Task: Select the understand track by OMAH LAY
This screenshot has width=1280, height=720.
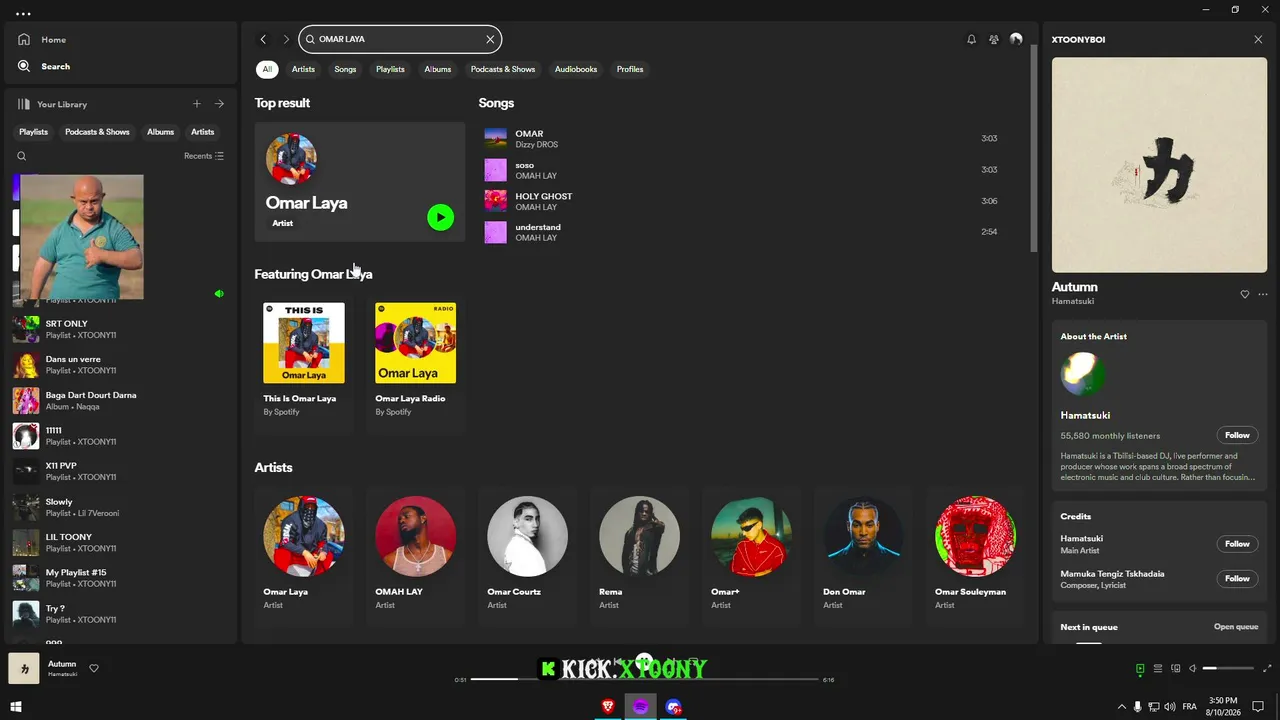Action: (740, 232)
